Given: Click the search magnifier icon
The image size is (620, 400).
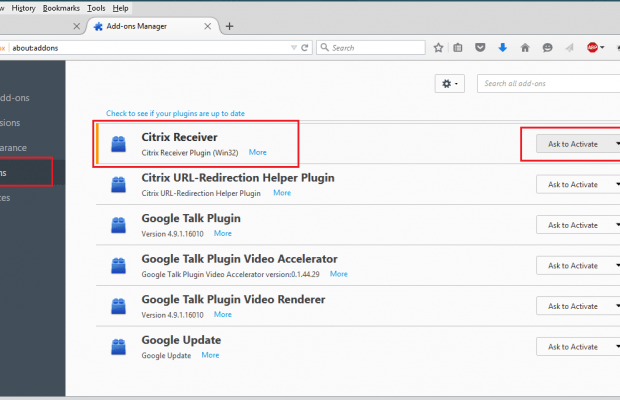Looking at the screenshot, I should point(324,47).
